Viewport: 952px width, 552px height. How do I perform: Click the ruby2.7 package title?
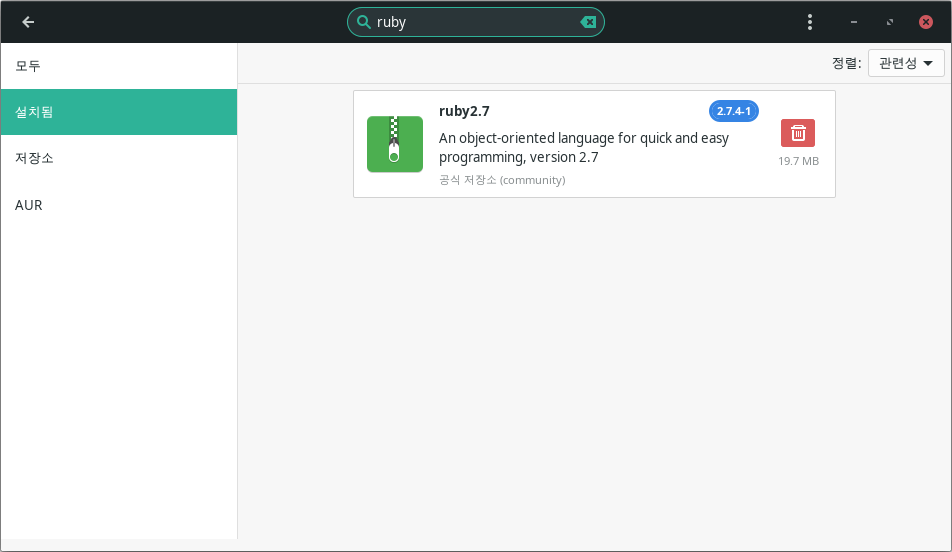click(x=464, y=111)
